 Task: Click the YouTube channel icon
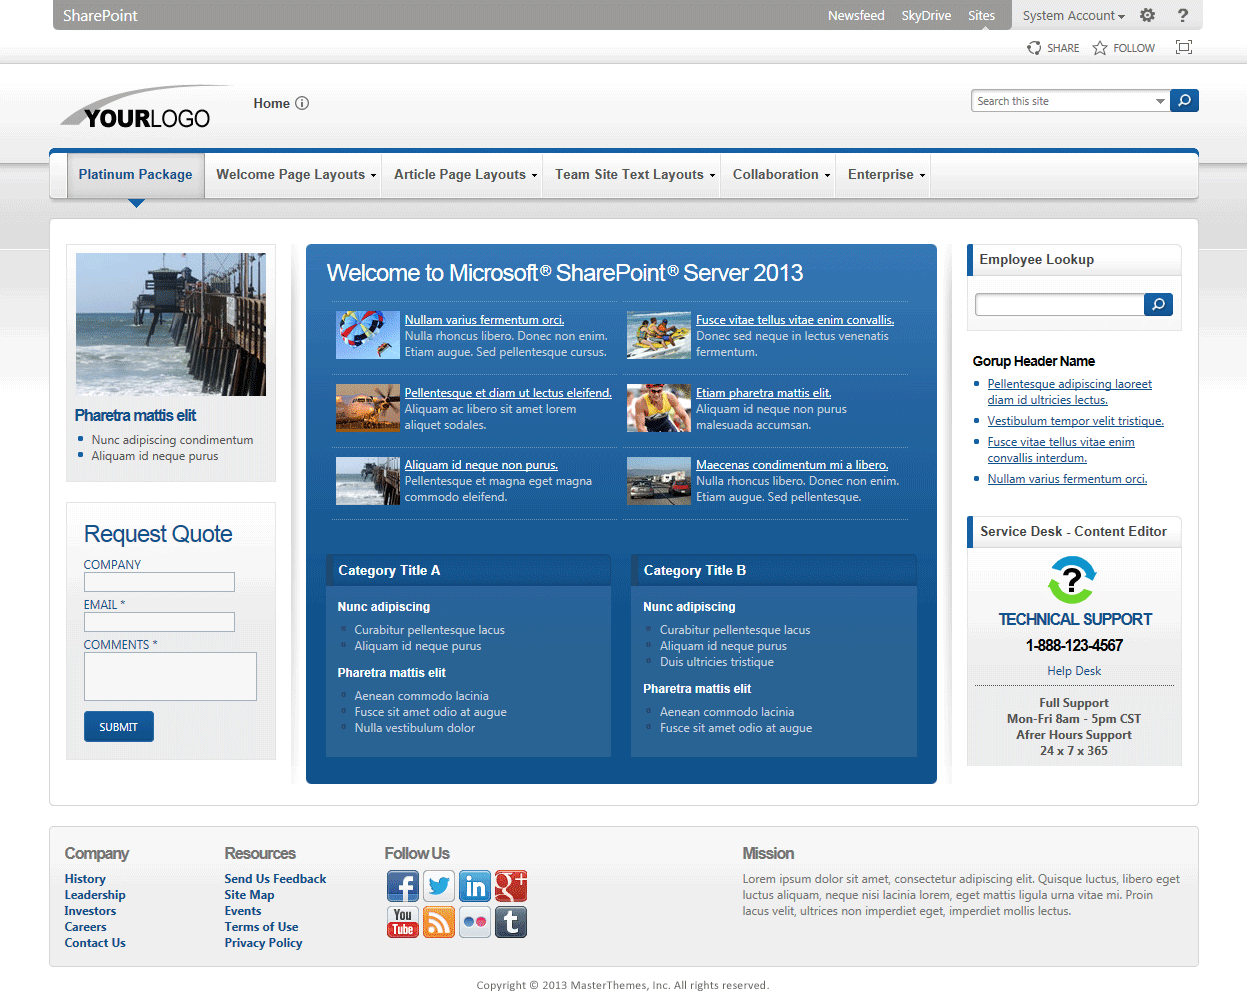click(402, 922)
